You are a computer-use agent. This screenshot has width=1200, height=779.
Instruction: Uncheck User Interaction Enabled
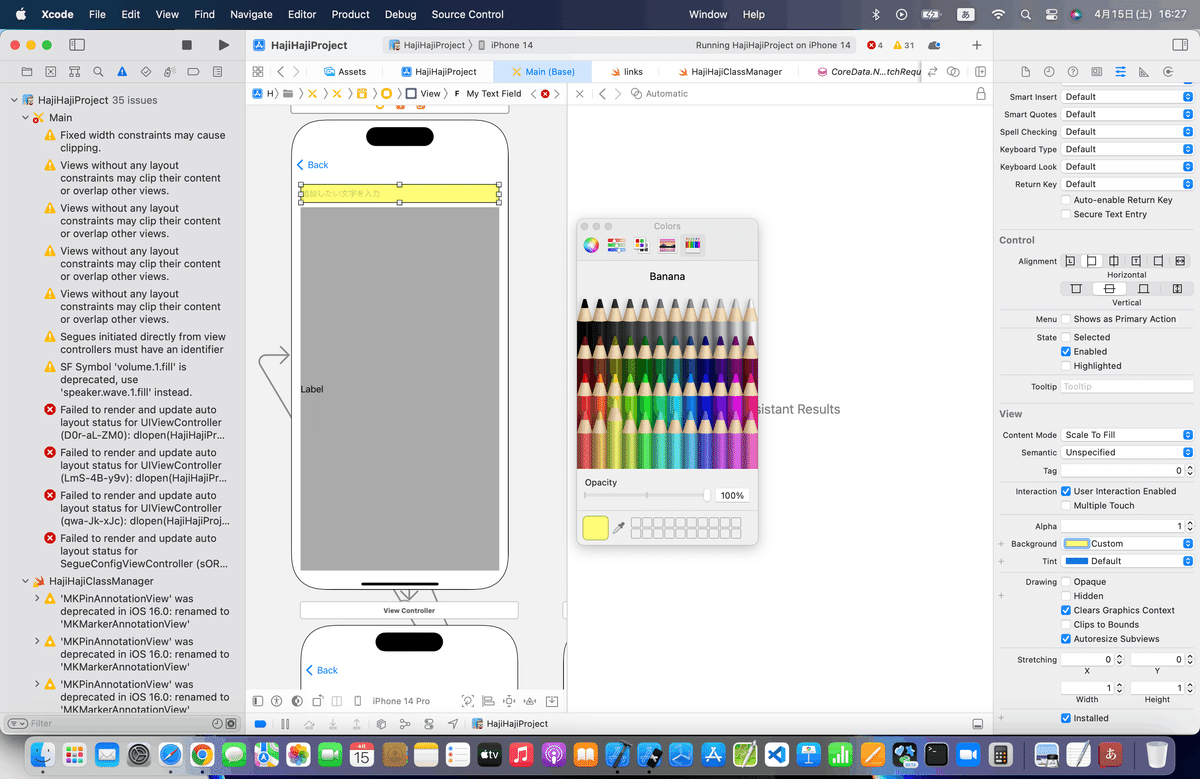tap(1066, 491)
